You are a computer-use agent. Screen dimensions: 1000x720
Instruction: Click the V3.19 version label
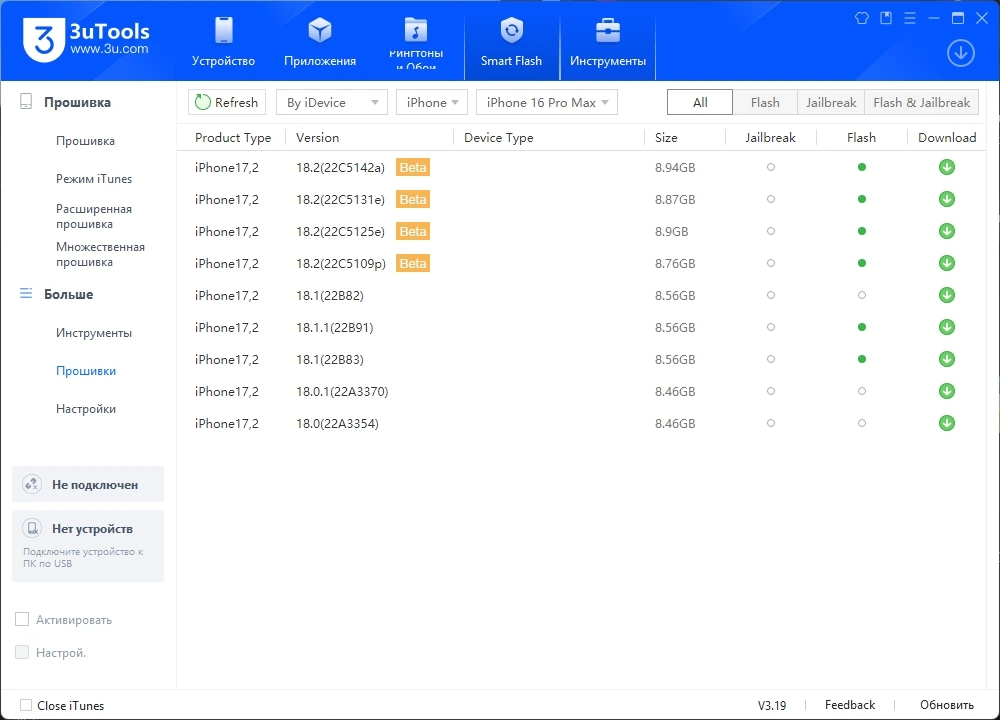coord(772,705)
